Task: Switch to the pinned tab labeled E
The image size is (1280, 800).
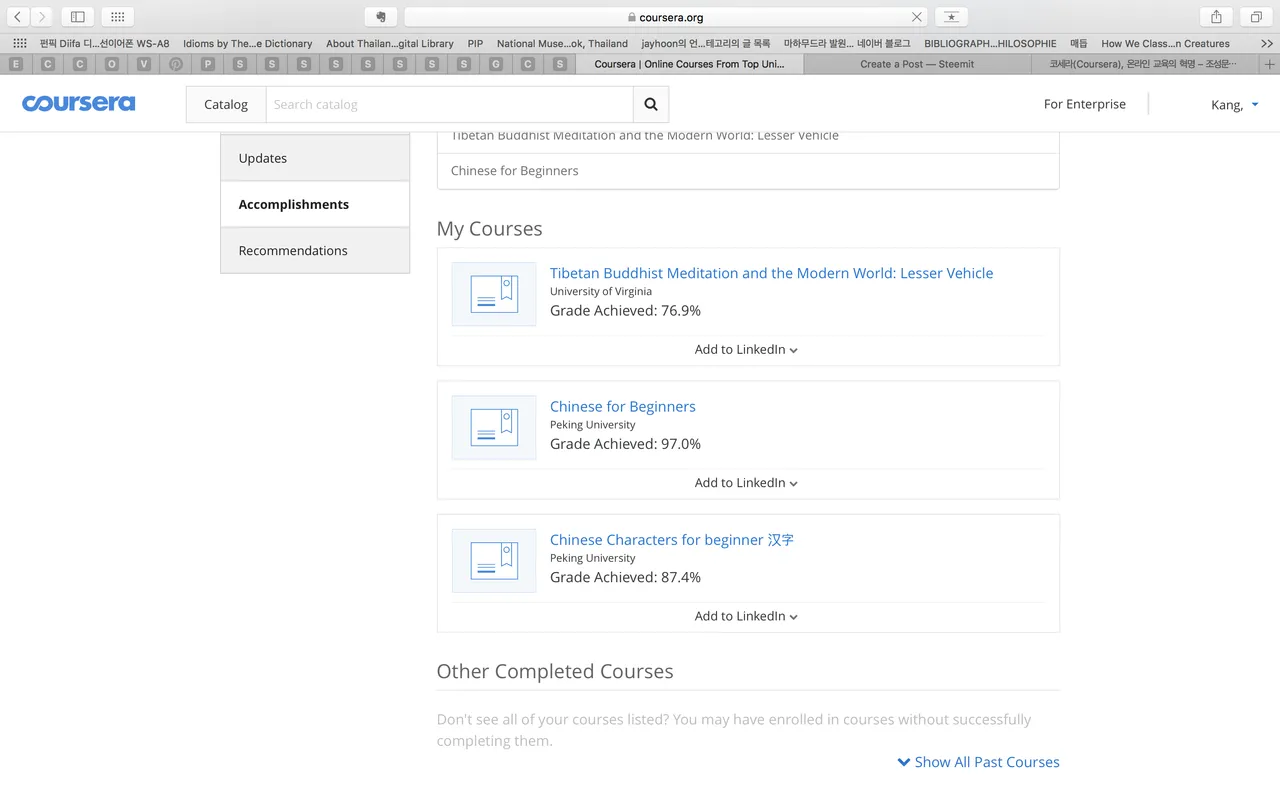Action: (16, 64)
